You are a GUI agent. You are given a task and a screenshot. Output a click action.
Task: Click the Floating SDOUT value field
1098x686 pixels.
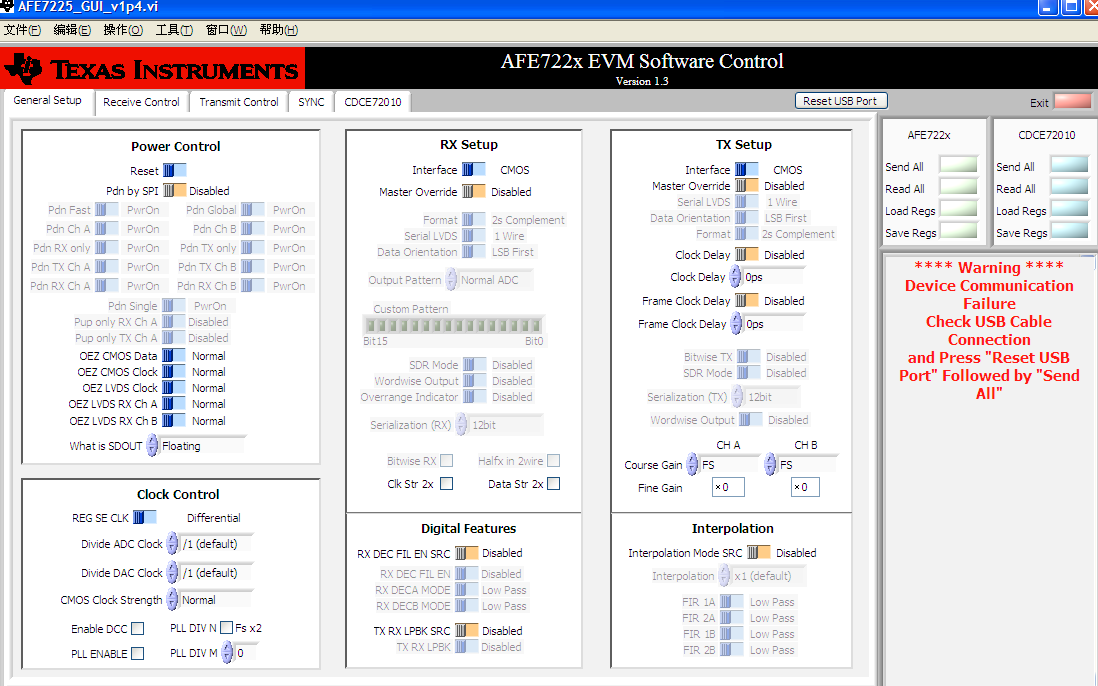coord(202,446)
